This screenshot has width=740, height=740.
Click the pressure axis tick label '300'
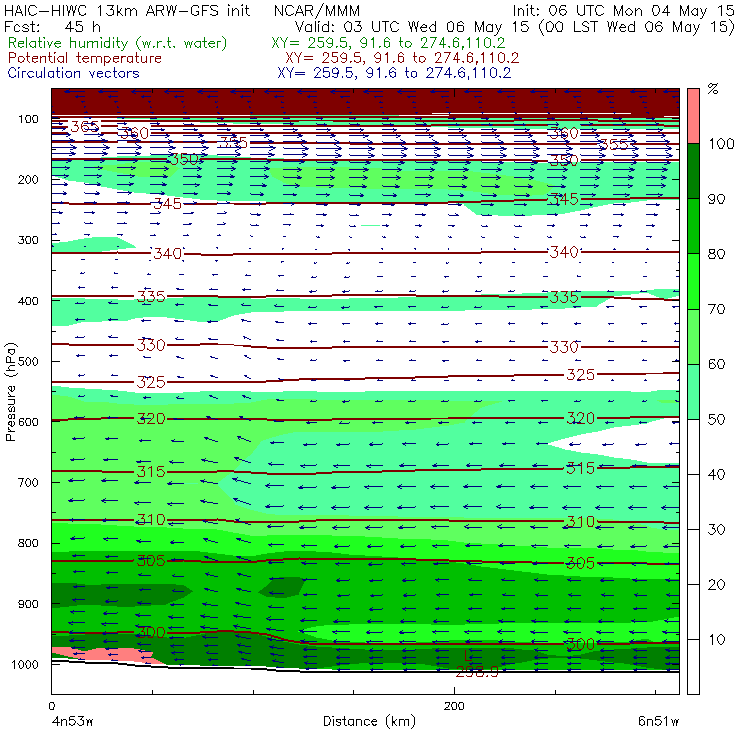pos(28,240)
